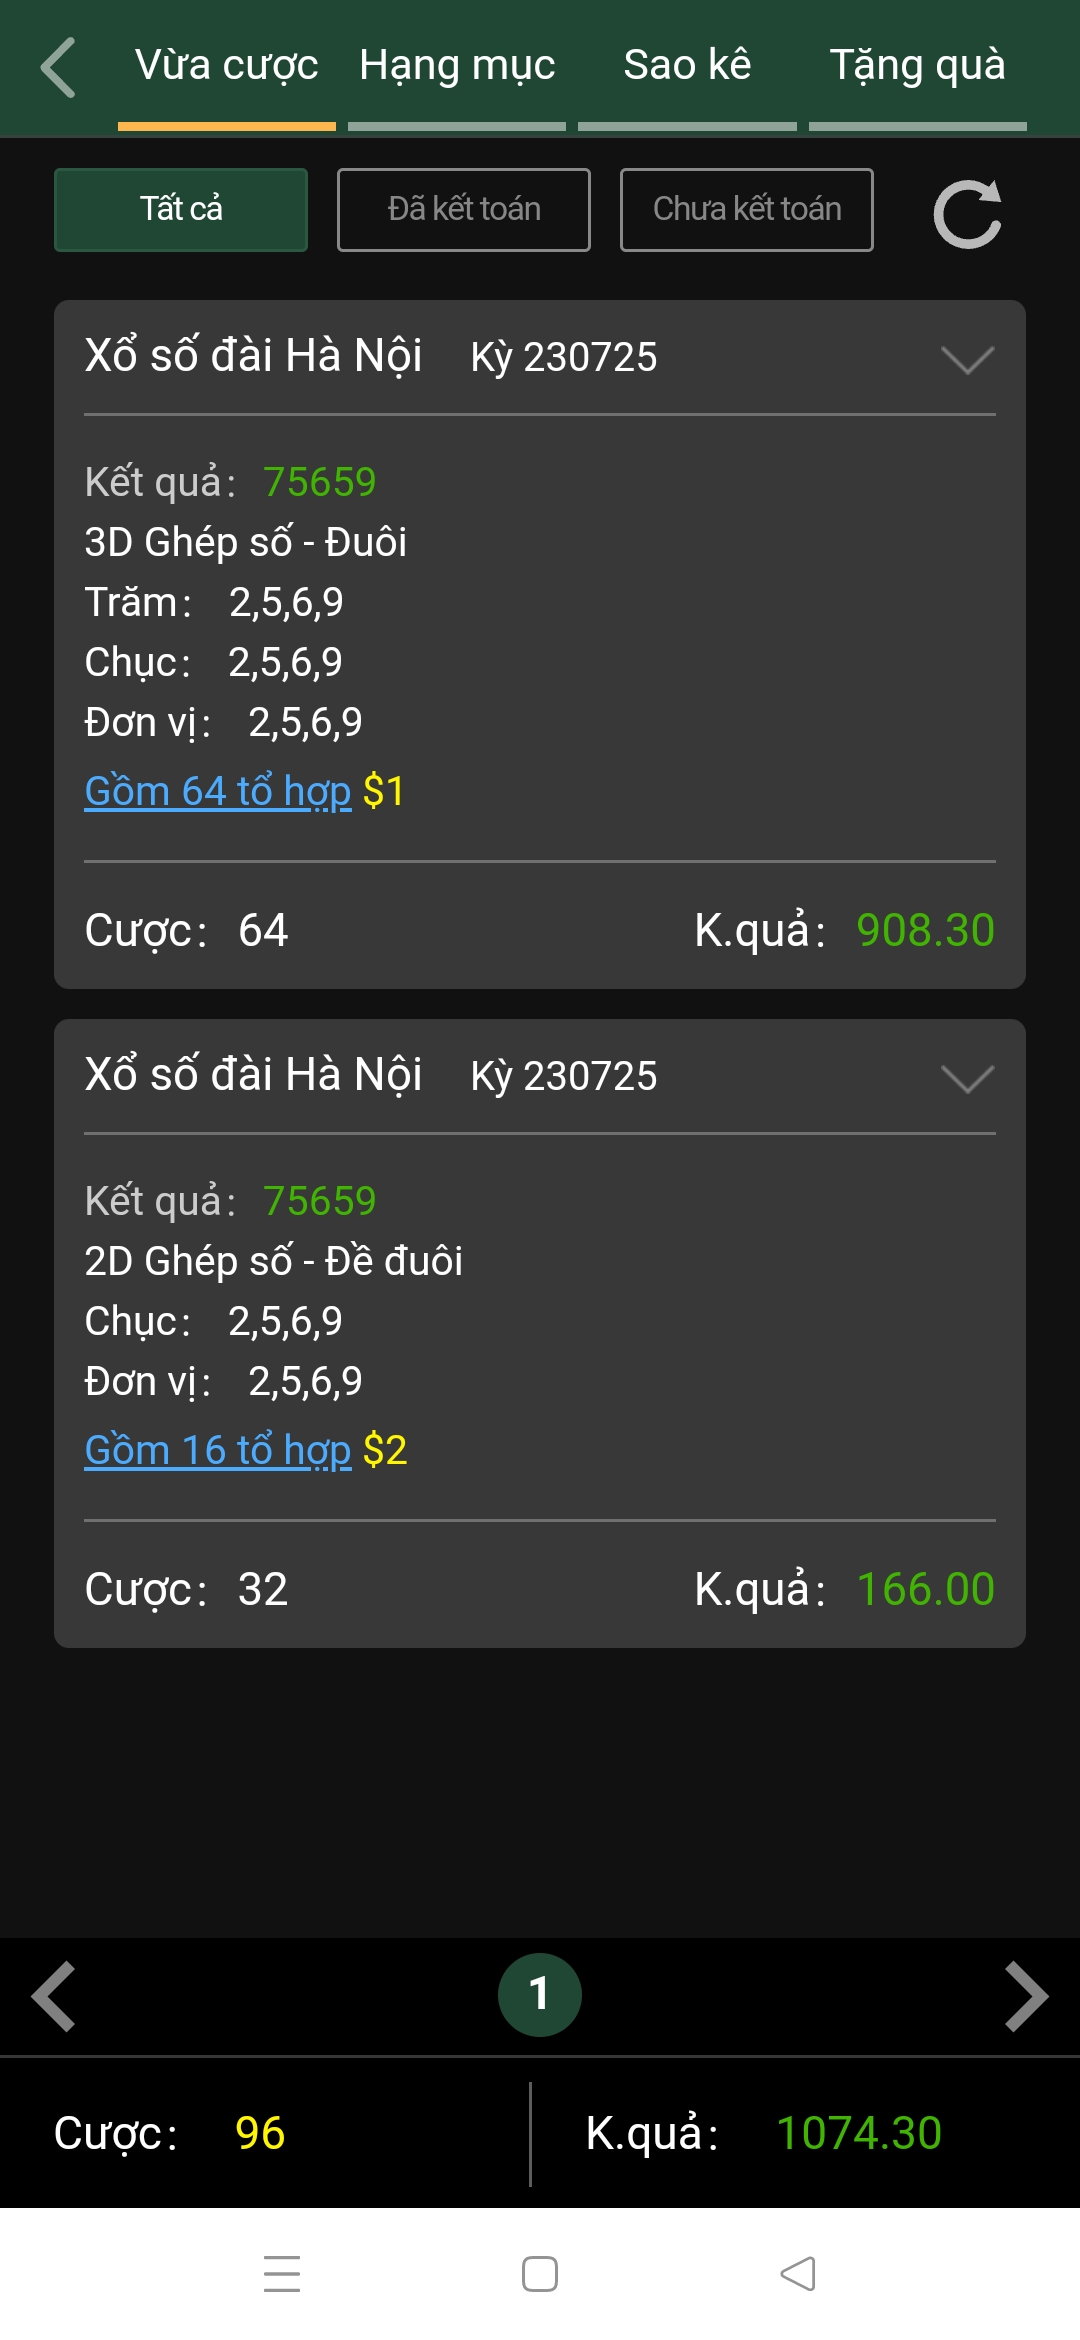Filter by Đã kết toán
The image size is (1080, 2340).
464,210
